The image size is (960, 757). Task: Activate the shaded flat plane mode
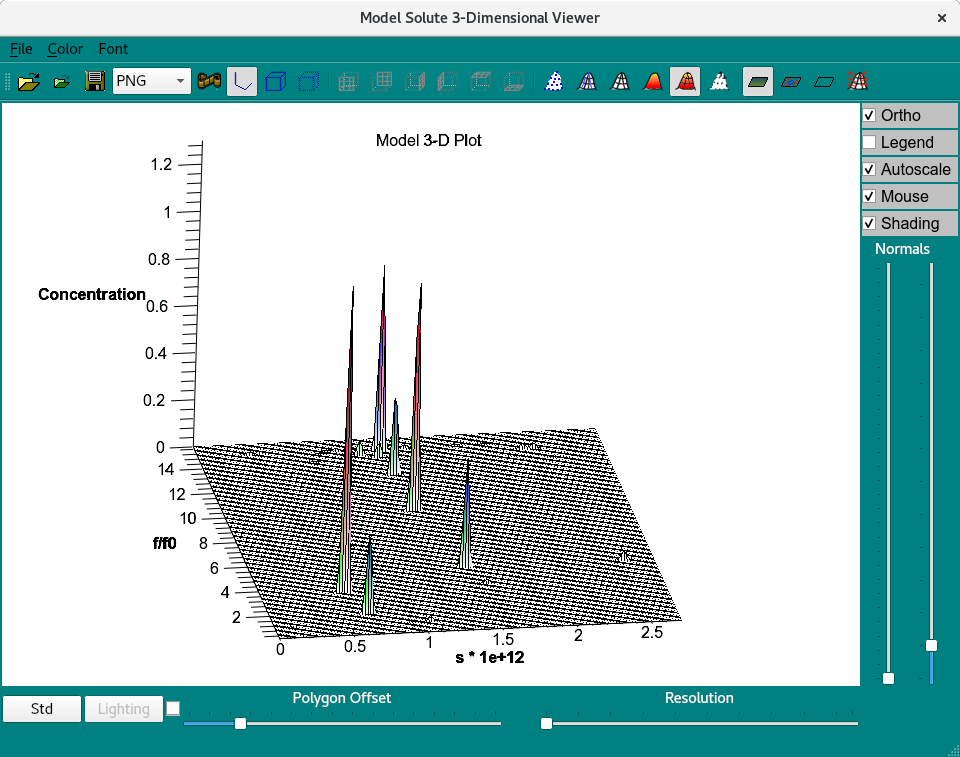pyautogui.click(x=757, y=82)
